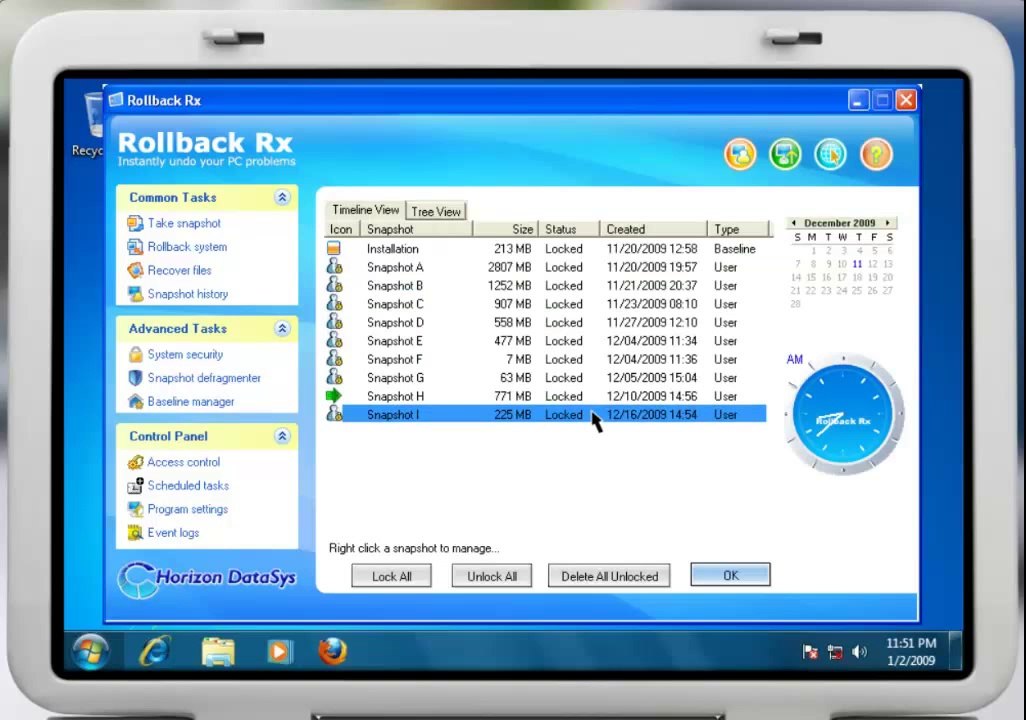Image resolution: width=1026 pixels, height=720 pixels.
Task: Open the Recycle Bin on desktop
Action: pyautogui.click(x=92, y=124)
